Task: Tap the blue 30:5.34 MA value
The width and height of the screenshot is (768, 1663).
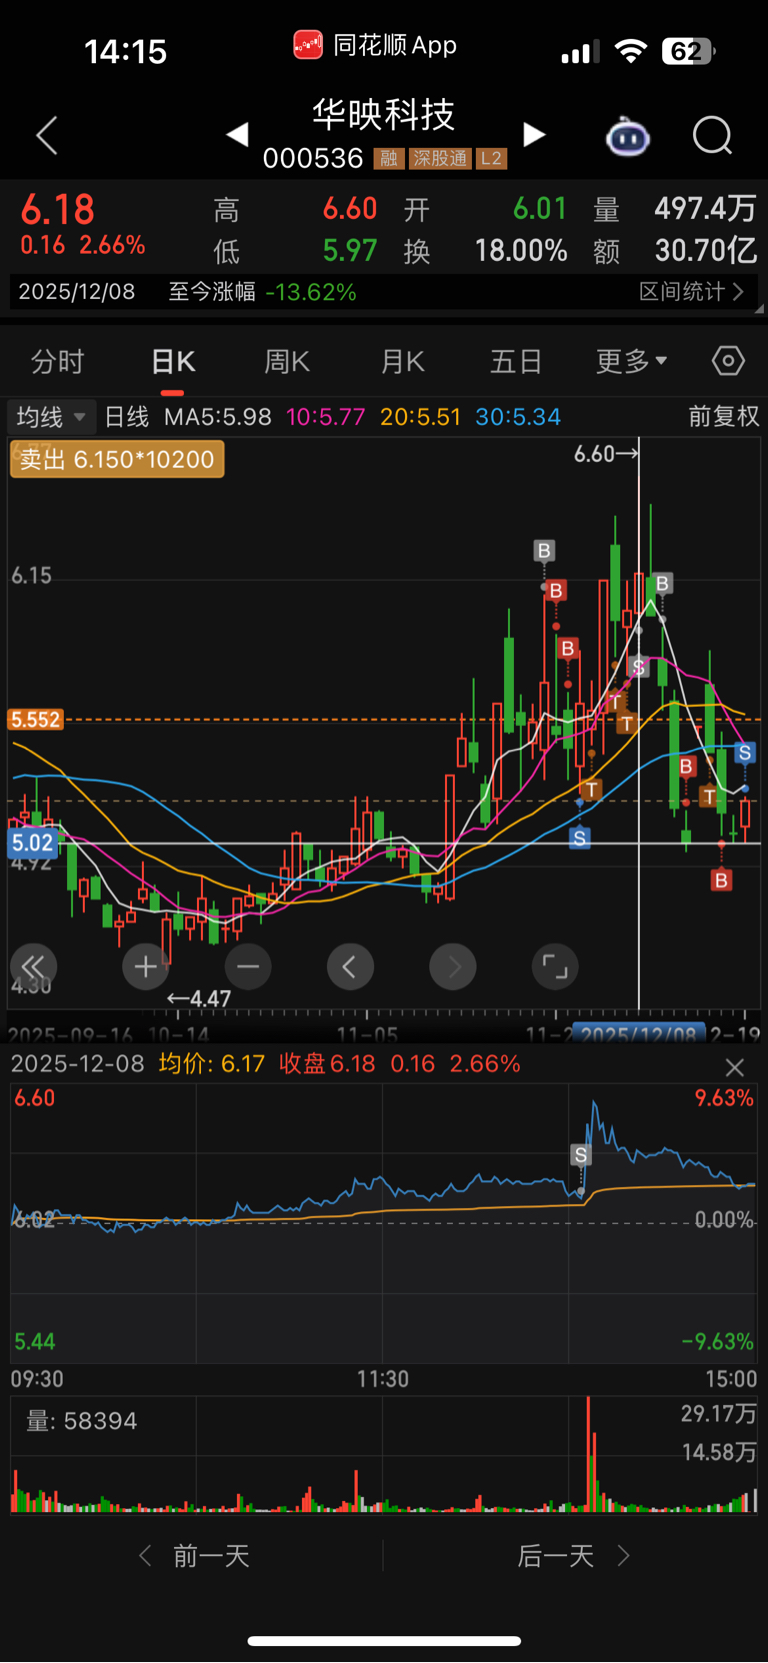Action: (x=518, y=417)
